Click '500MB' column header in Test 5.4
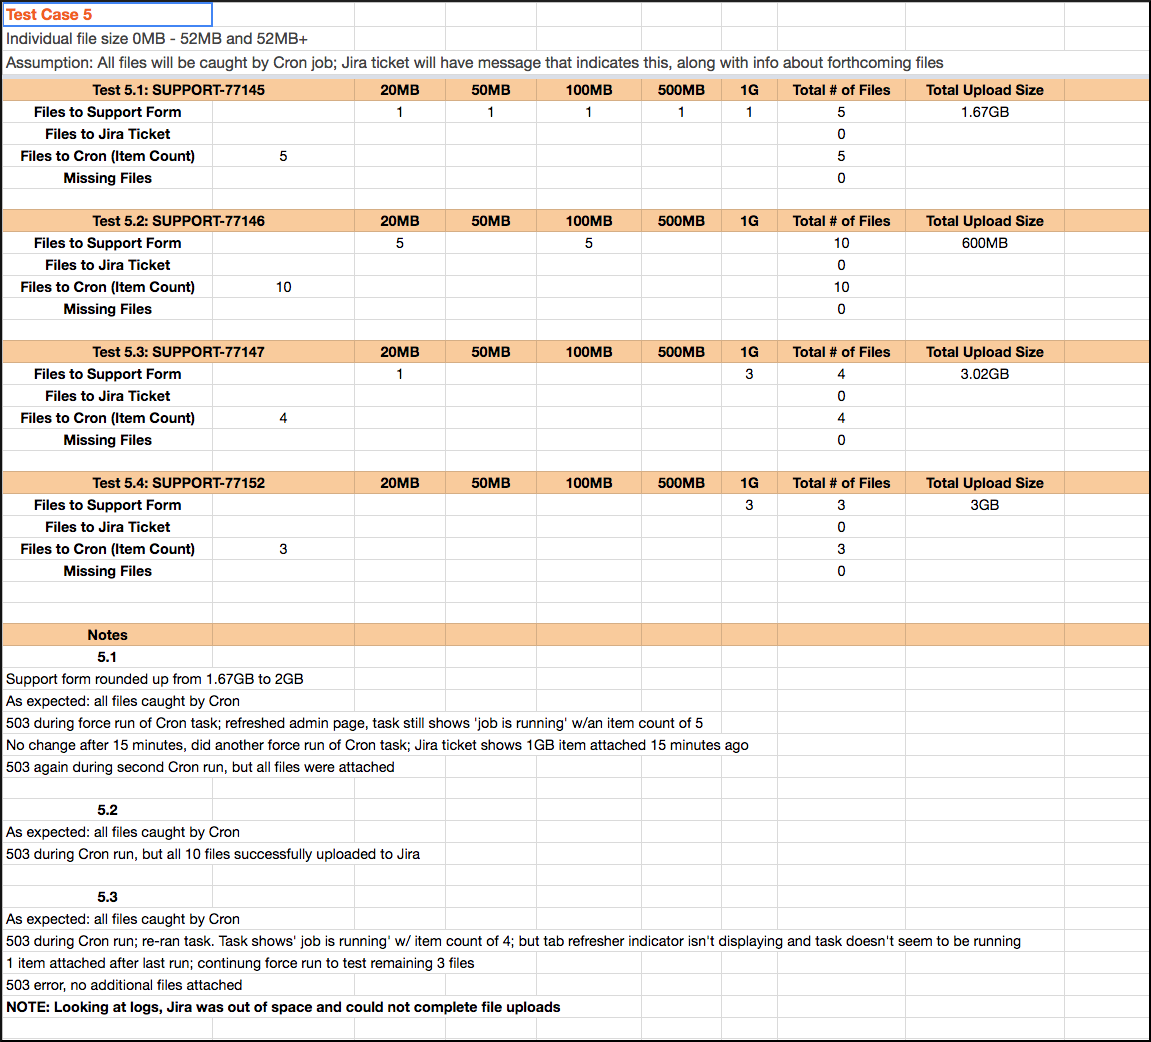Image resolution: width=1151 pixels, height=1042 pixels. pos(681,483)
